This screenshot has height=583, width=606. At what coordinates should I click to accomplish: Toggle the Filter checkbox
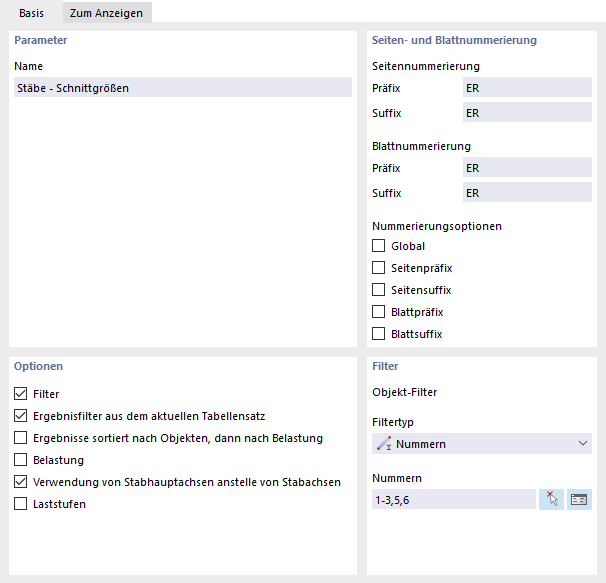21,394
